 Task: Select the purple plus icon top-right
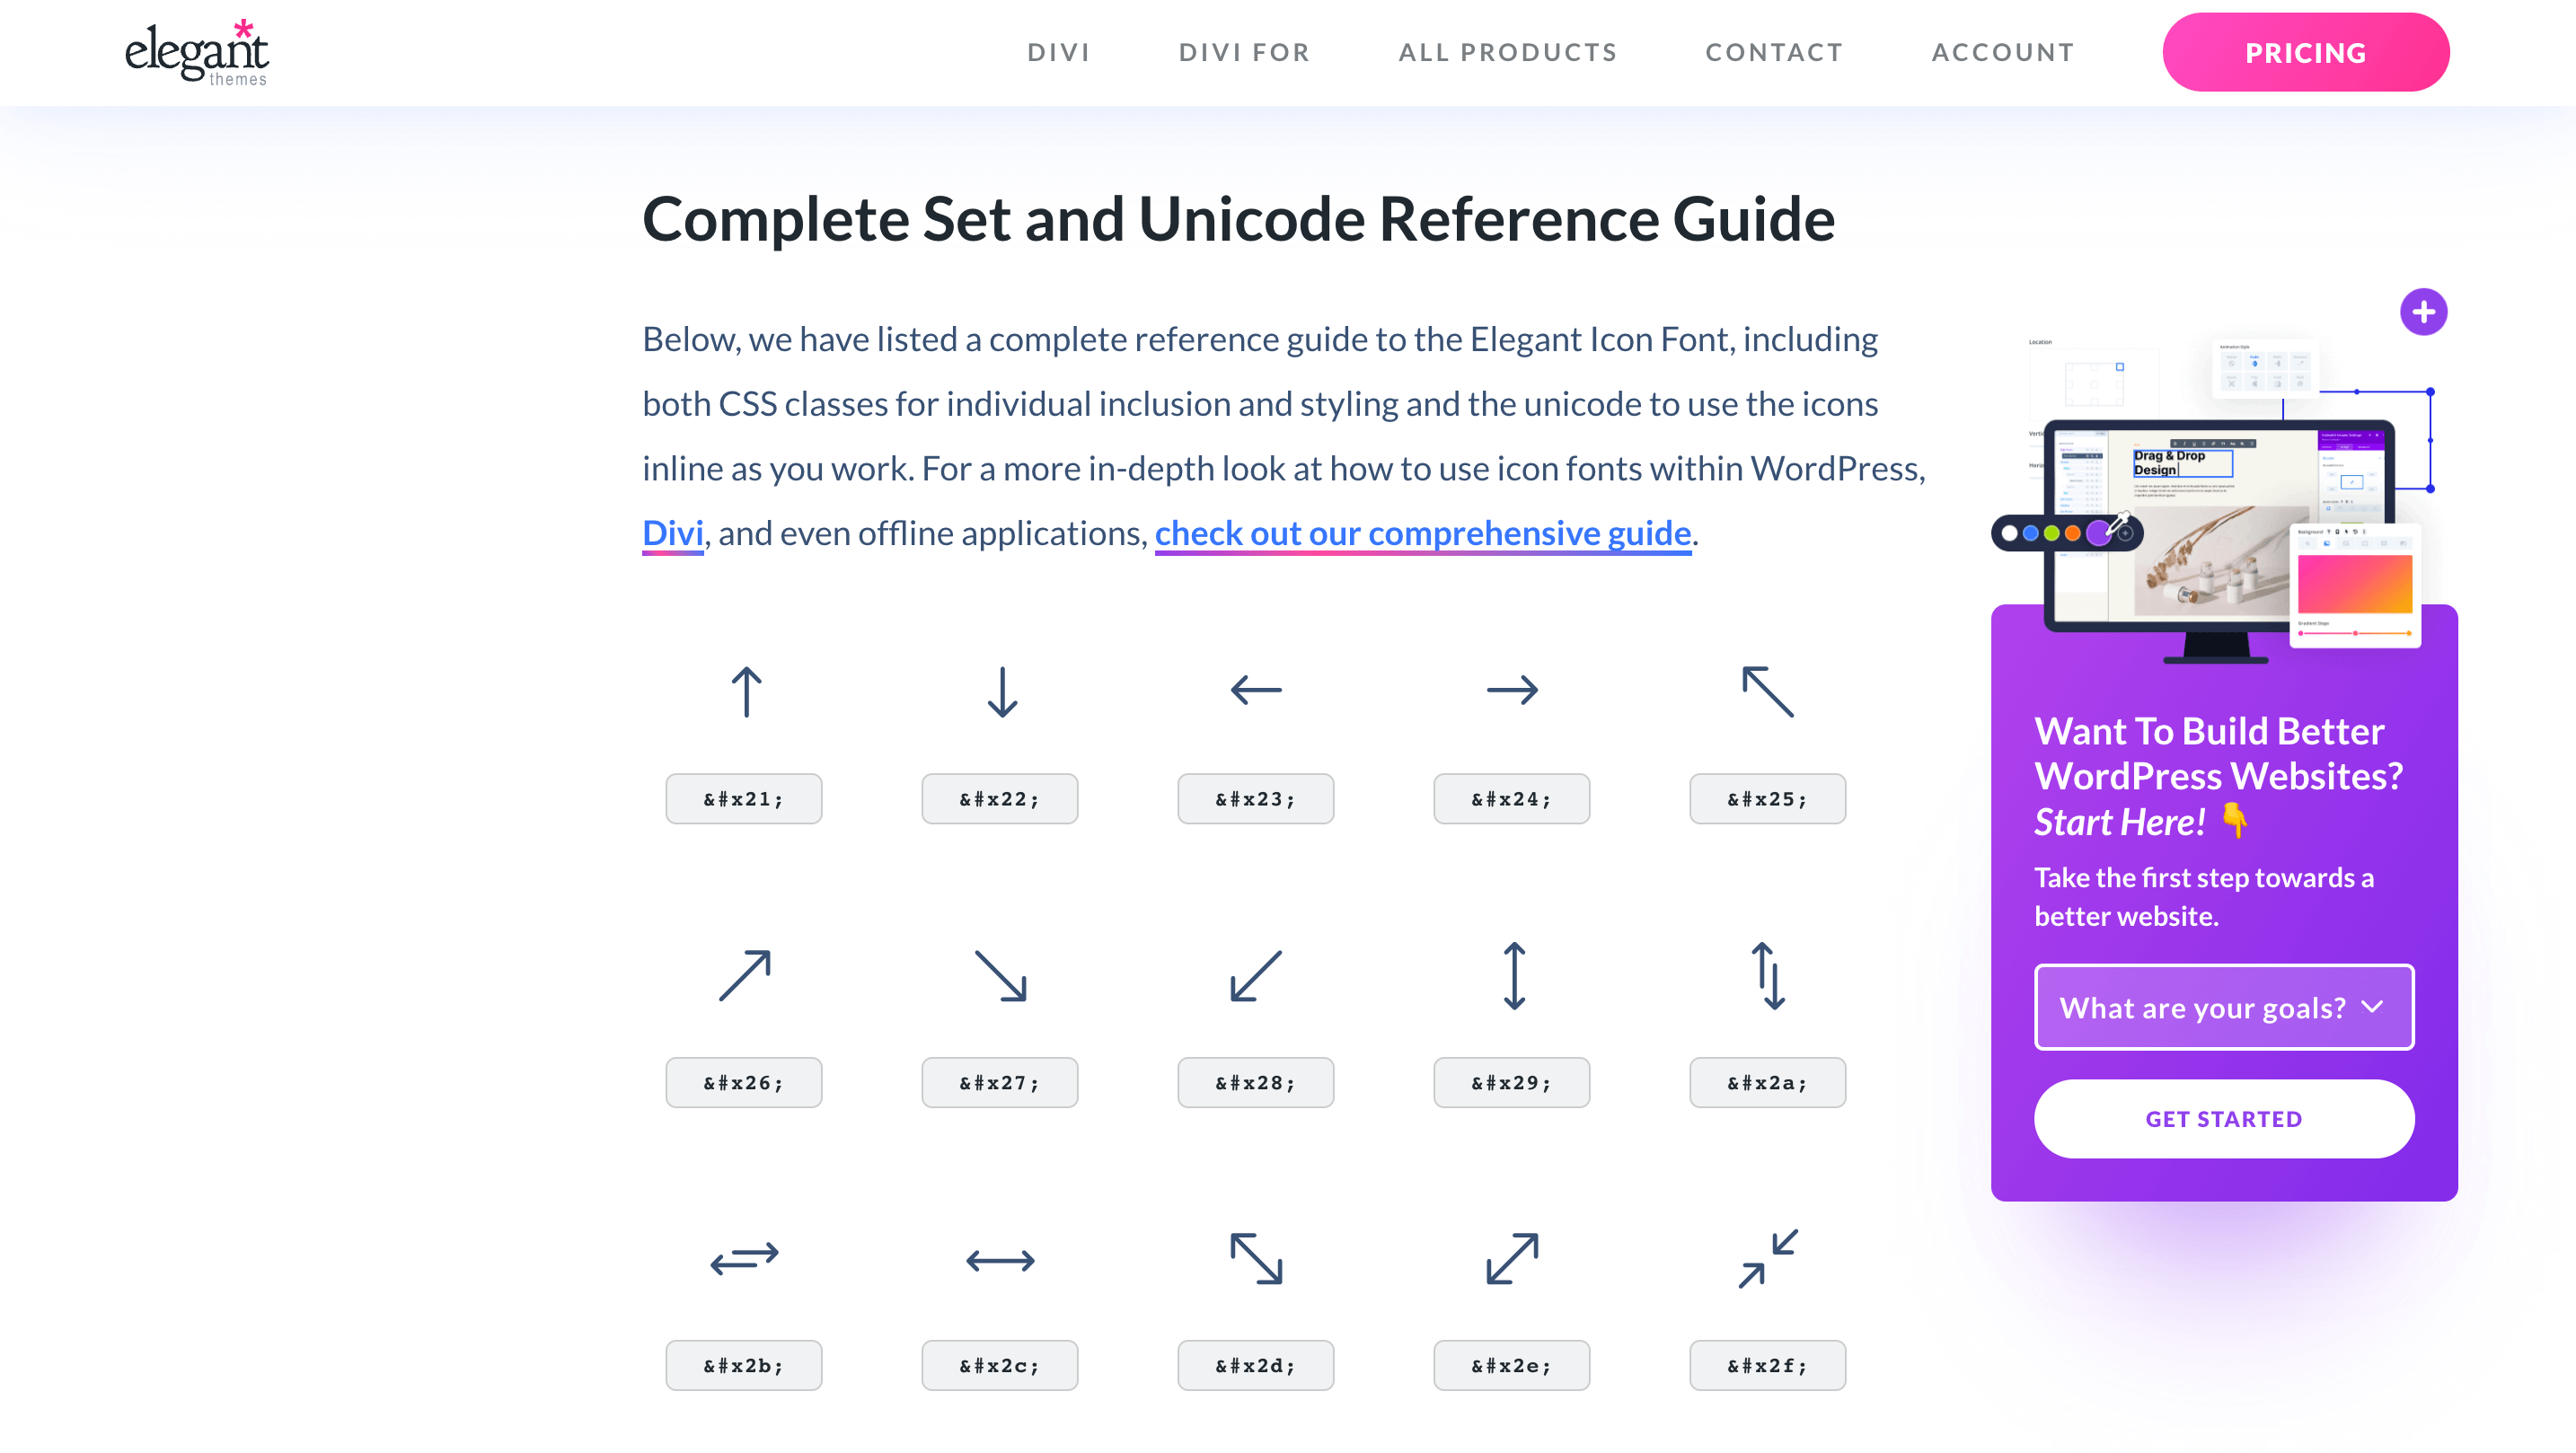(x=2422, y=312)
